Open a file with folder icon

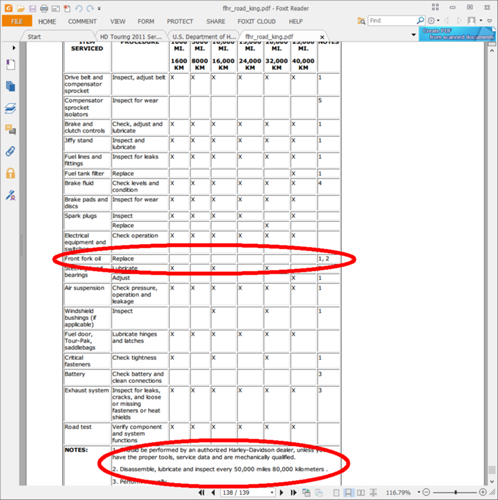pos(21,8)
